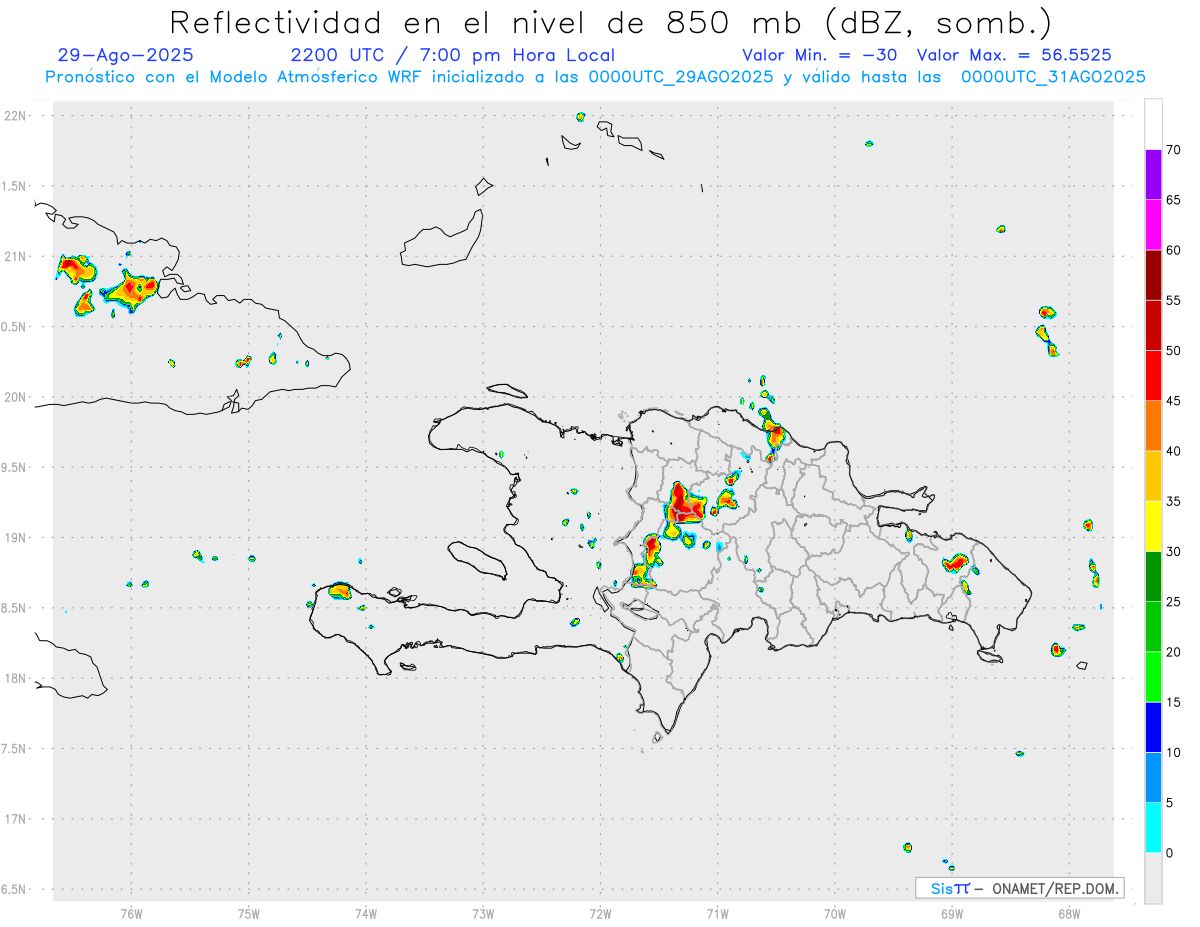Click the largest red storm cell in central Hispaniola
The height and width of the screenshot is (927, 1200).
pos(685,507)
